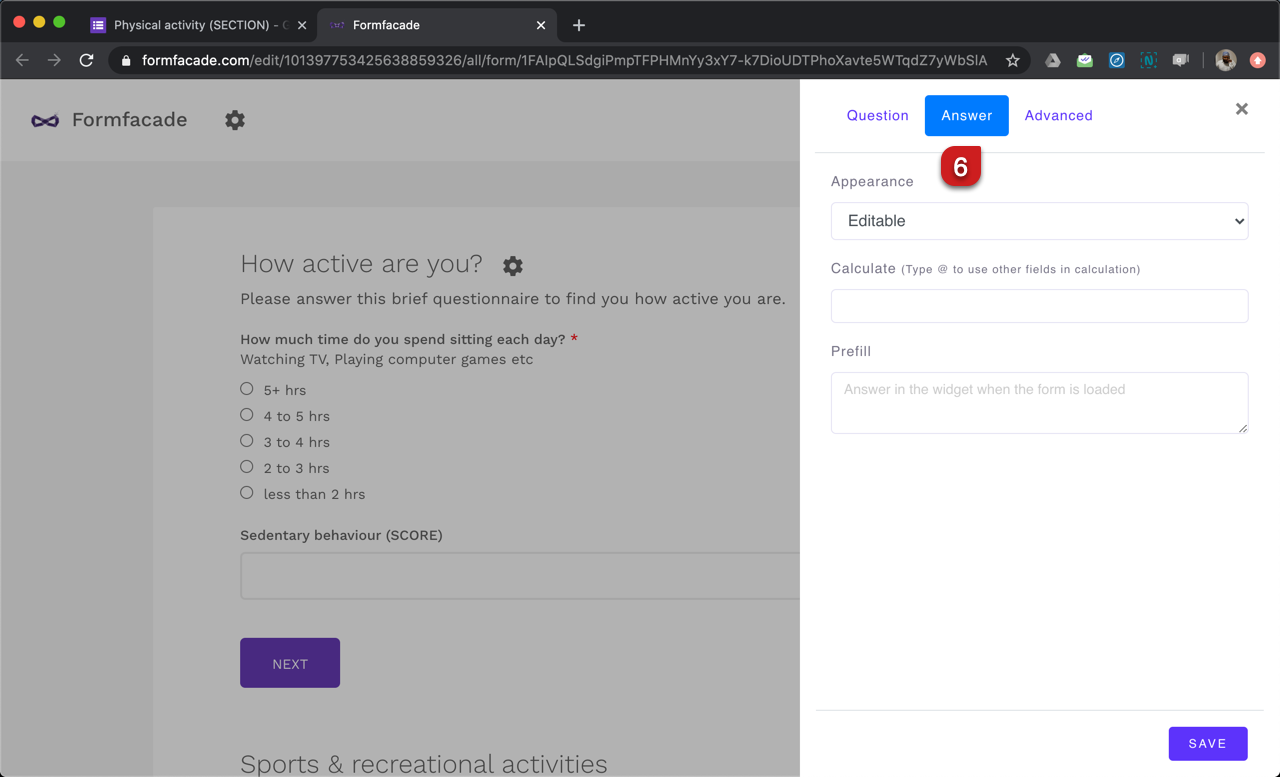The height and width of the screenshot is (777, 1280).
Task: Select the "2 to 3 hrs" option
Action: click(x=246, y=466)
